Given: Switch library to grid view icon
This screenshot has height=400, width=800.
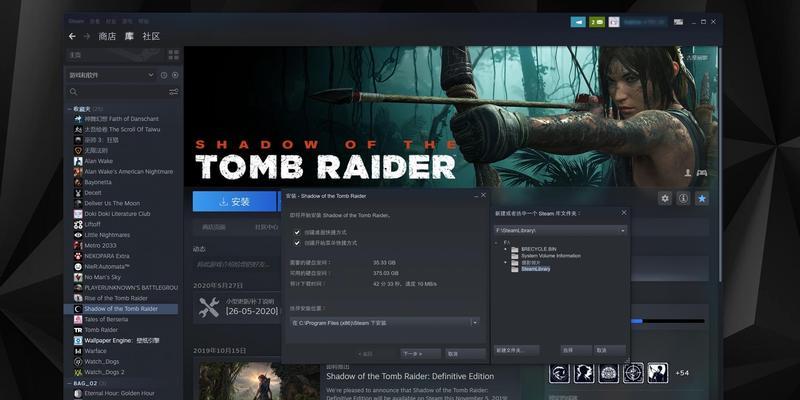Looking at the screenshot, I should point(174,55).
